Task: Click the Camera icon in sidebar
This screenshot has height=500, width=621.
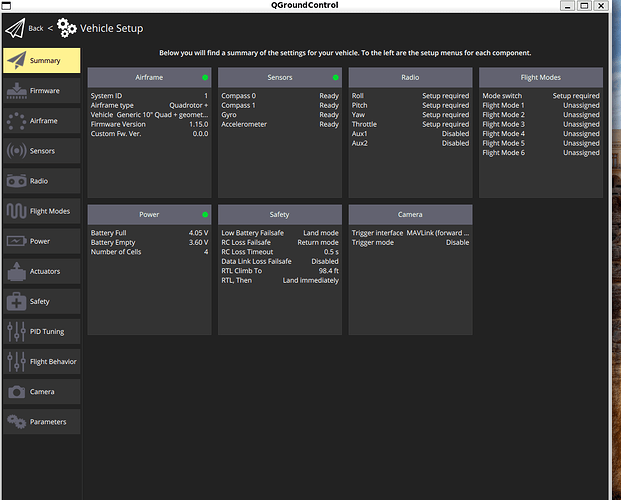Action: [x=17, y=392]
